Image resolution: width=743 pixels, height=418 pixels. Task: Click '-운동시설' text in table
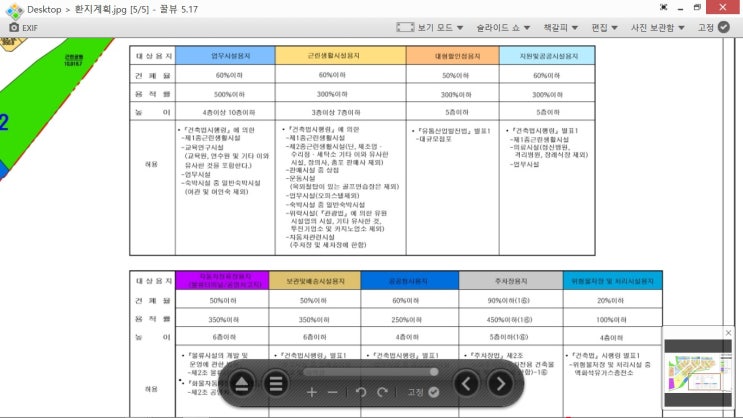(300, 179)
